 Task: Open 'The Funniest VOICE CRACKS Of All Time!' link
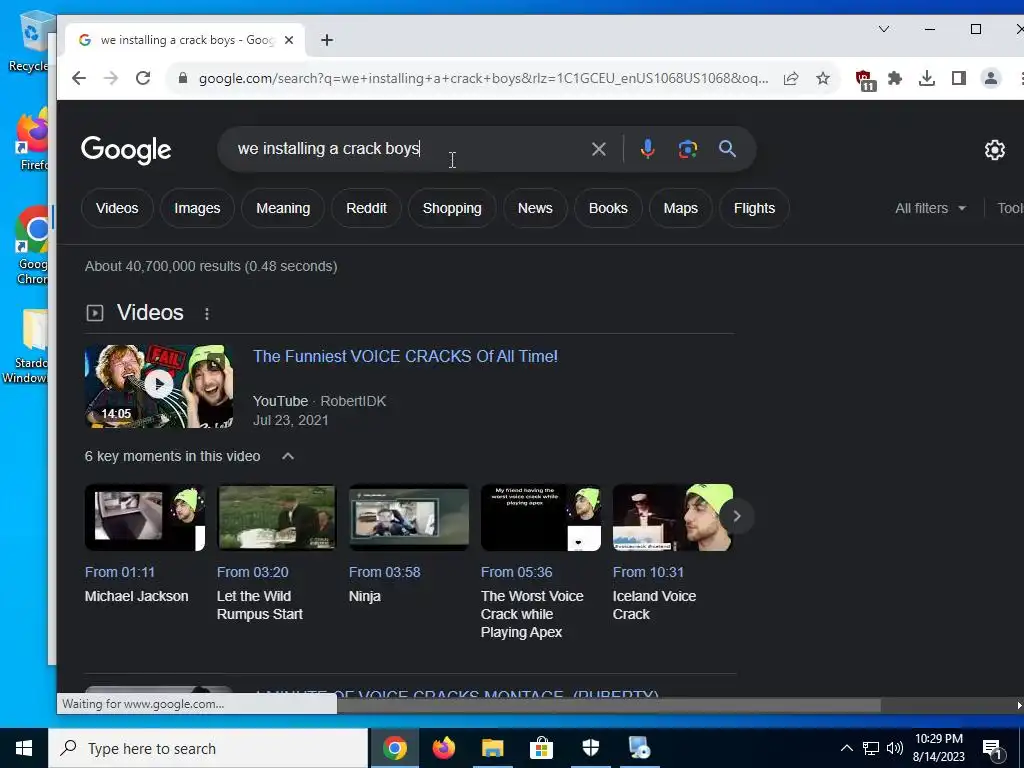(x=406, y=357)
